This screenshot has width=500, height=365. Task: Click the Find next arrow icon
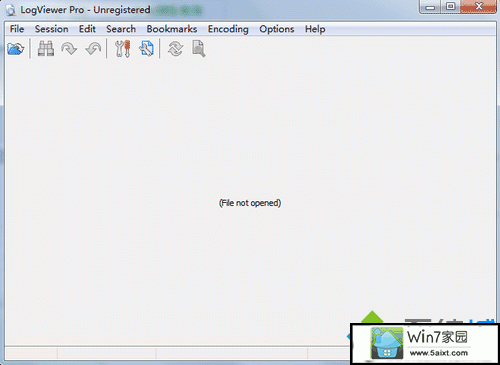point(69,49)
